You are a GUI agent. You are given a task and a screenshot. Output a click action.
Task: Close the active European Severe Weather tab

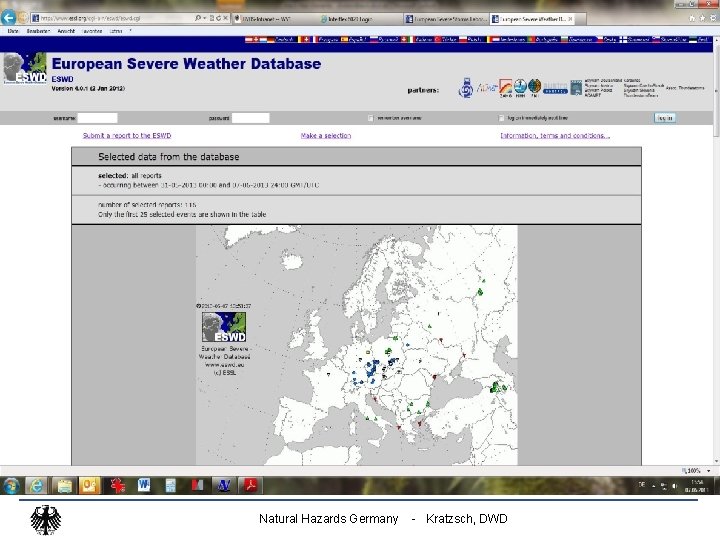[570, 19]
